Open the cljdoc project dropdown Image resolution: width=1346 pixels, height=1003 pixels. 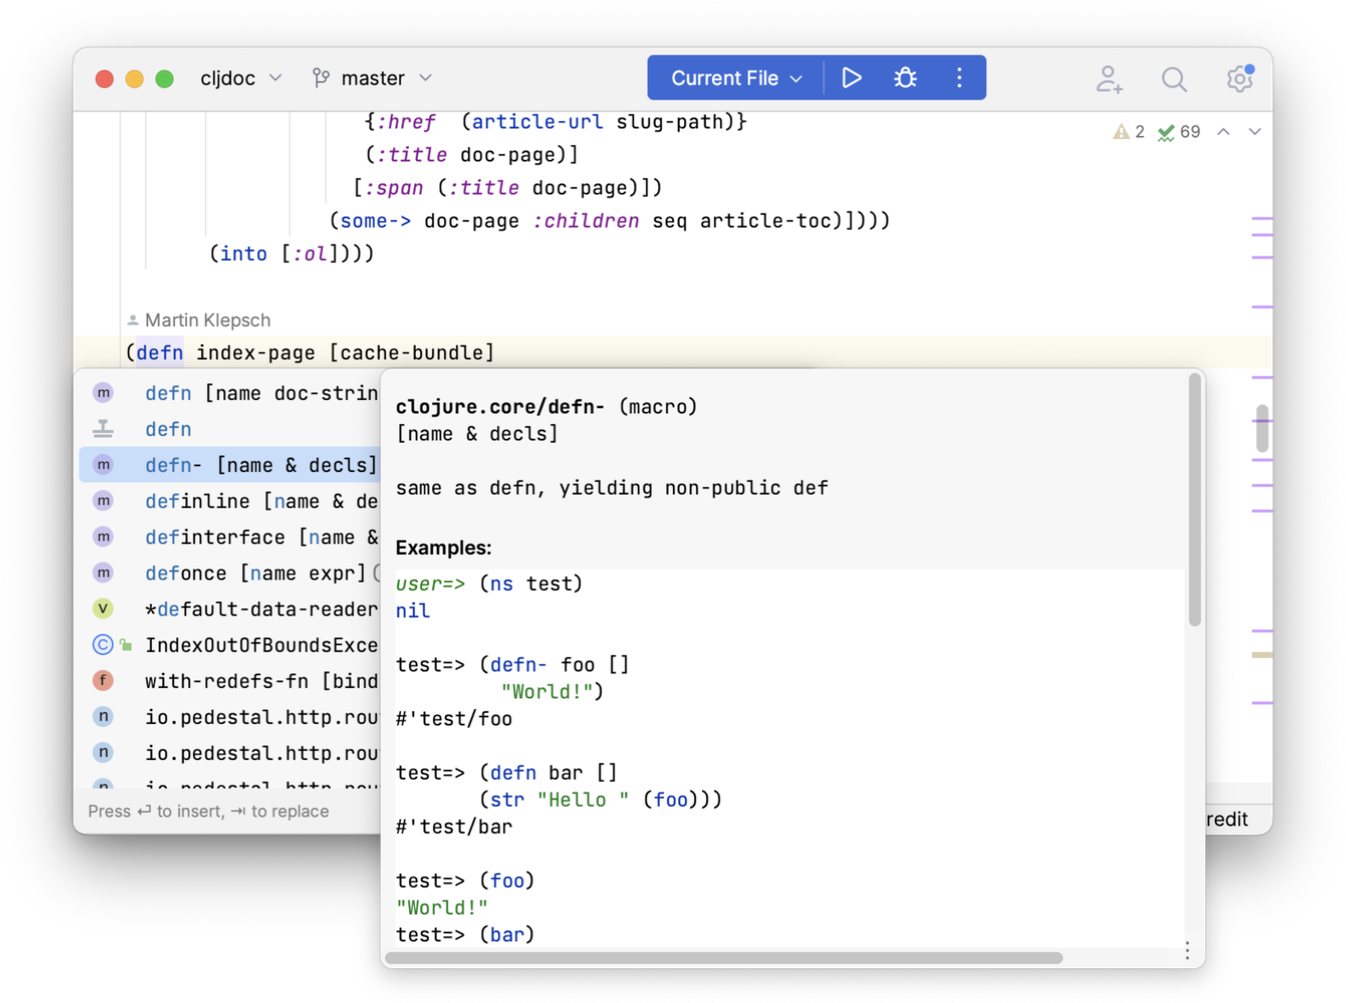click(x=241, y=78)
